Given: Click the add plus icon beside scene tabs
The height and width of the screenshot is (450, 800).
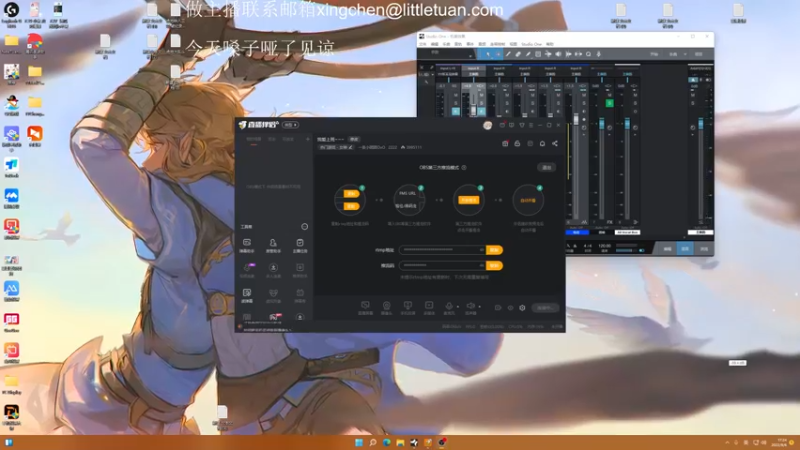Looking at the screenshot, I should 308,139.
